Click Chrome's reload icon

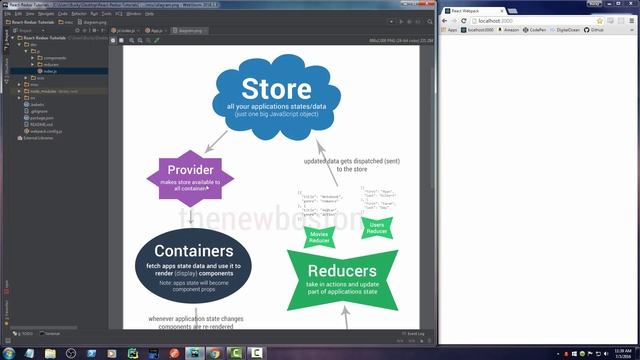click(x=464, y=21)
